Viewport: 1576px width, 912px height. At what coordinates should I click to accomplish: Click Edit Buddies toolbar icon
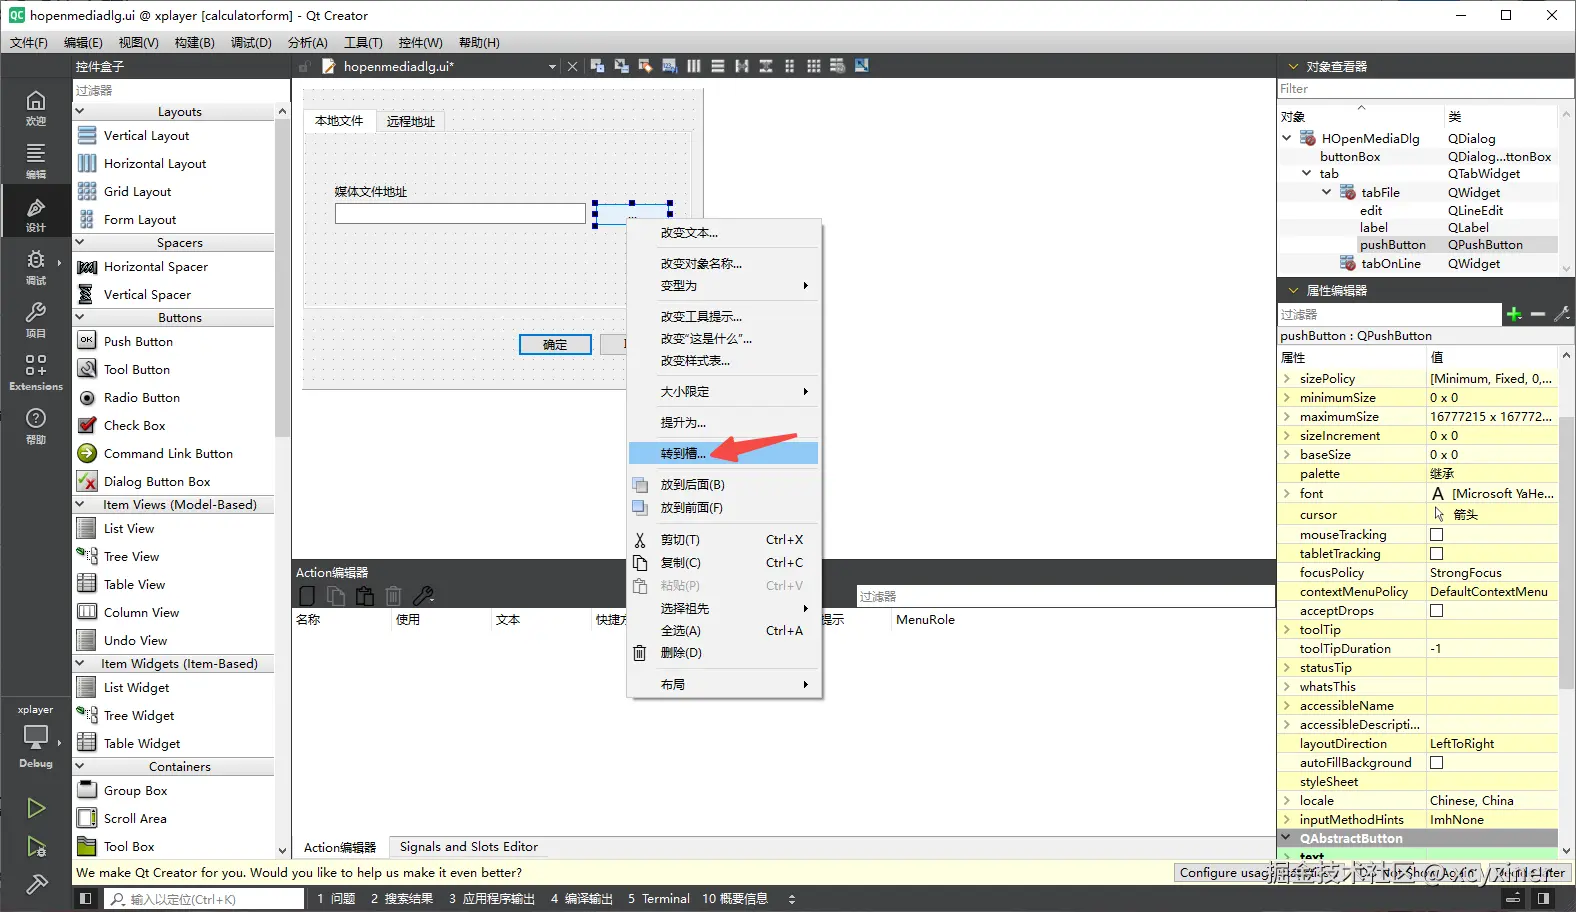(x=645, y=66)
